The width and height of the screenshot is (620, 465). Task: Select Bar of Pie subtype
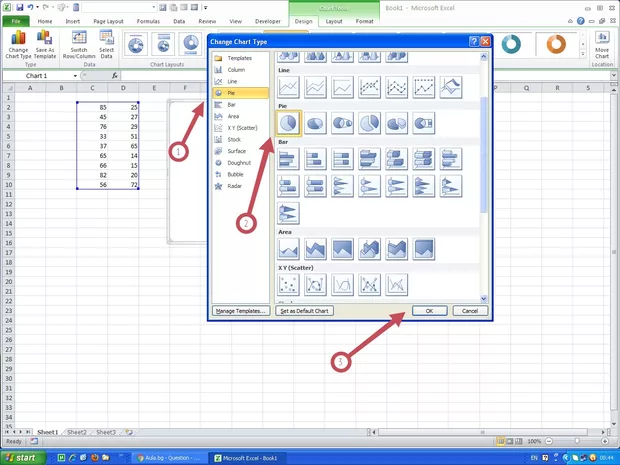click(x=423, y=123)
